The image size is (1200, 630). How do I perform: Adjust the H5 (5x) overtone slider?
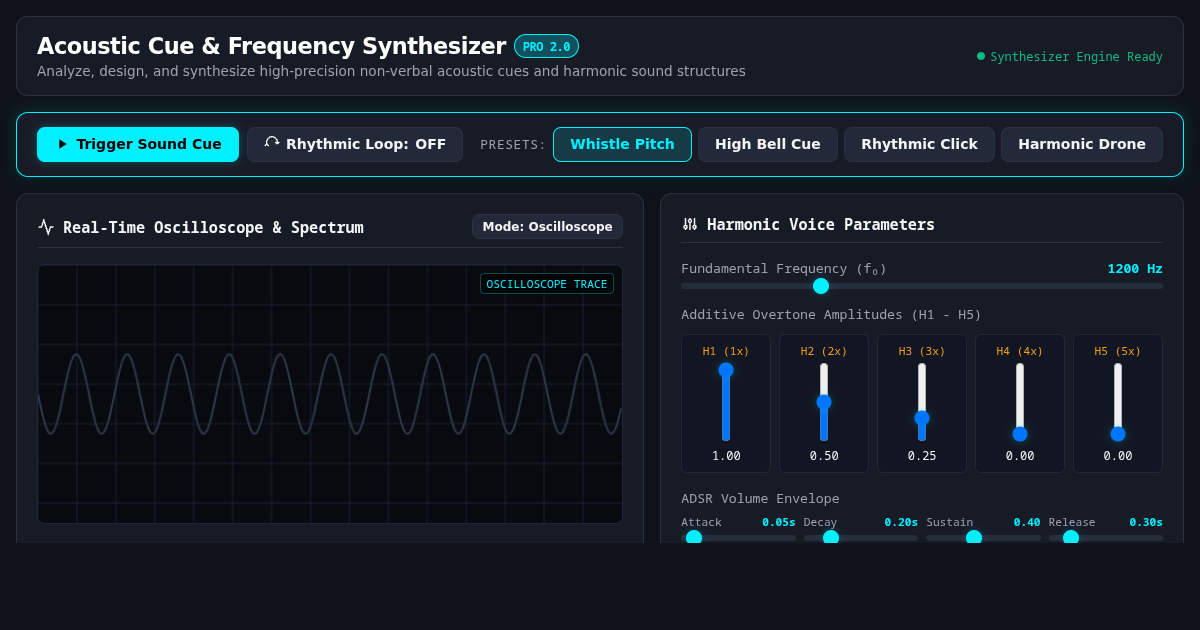coord(1118,402)
